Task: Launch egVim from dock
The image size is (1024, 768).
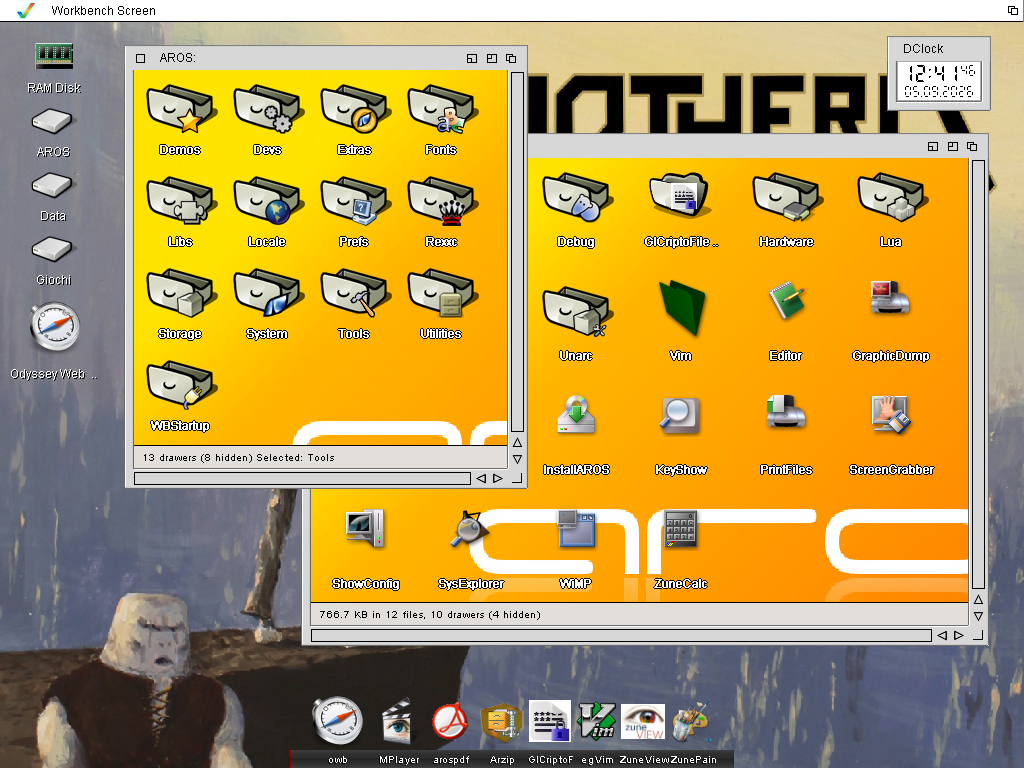Action: tap(597, 721)
